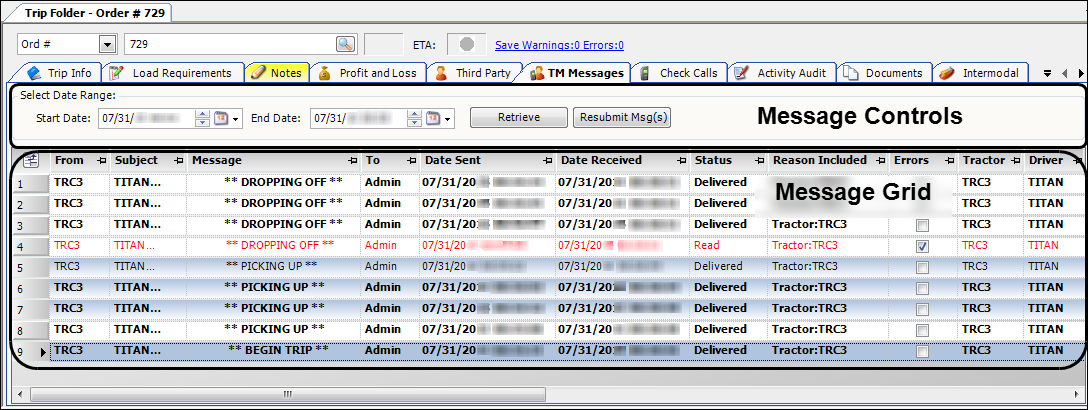Sort by the Status column header
Image resolution: width=1089 pixels, height=410 pixels.
pos(729,161)
